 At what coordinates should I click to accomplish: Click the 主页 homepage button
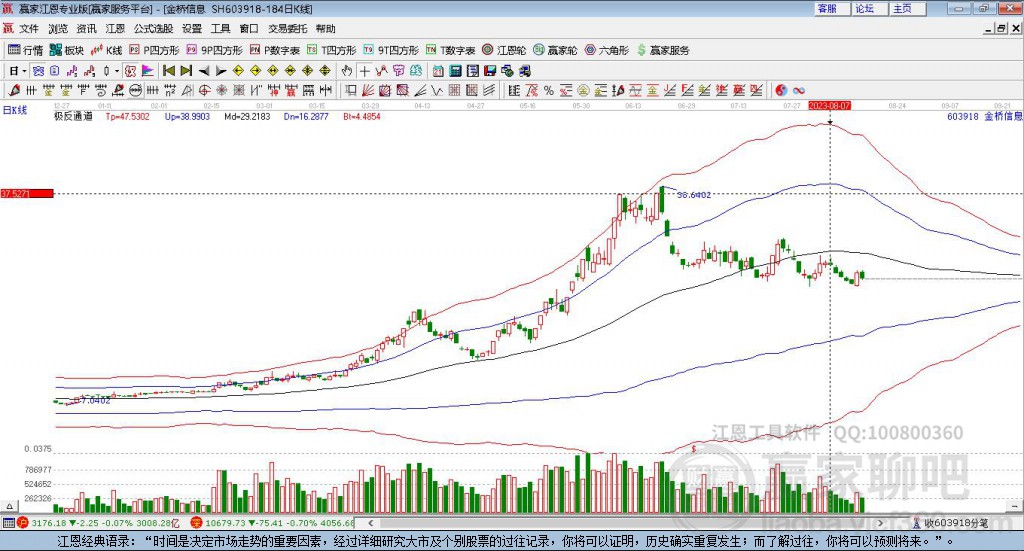pyautogui.click(x=908, y=8)
